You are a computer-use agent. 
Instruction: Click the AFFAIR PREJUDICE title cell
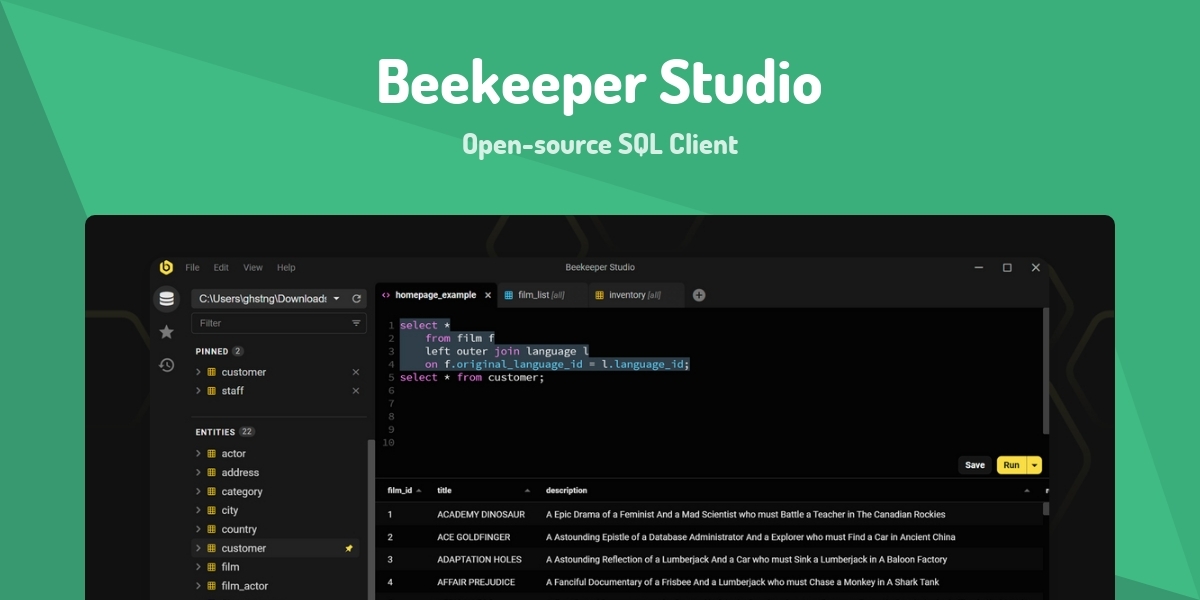(x=477, y=582)
